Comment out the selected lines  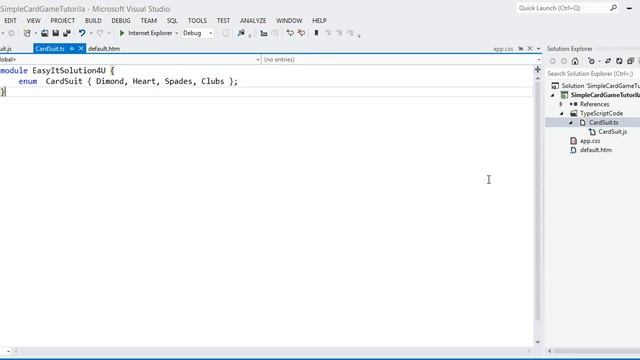(290, 33)
